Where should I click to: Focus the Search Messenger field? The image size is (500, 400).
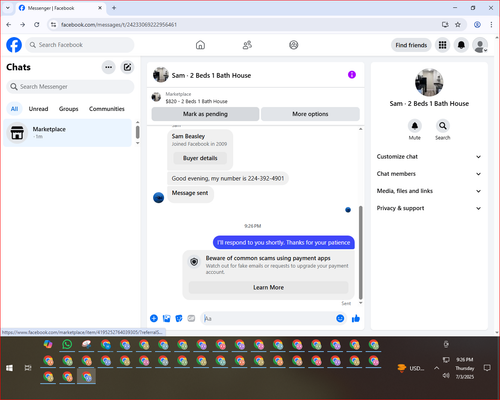point(70,87)
